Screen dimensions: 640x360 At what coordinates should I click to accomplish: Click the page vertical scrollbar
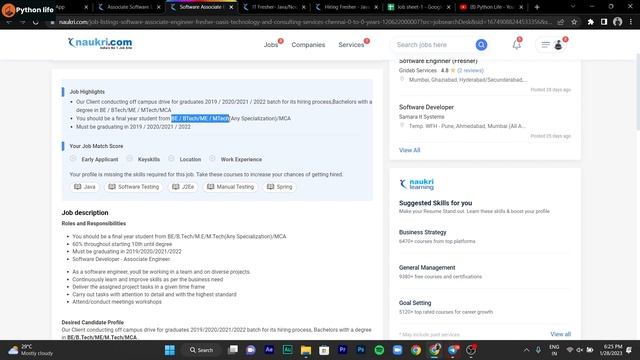click(637, 92)
